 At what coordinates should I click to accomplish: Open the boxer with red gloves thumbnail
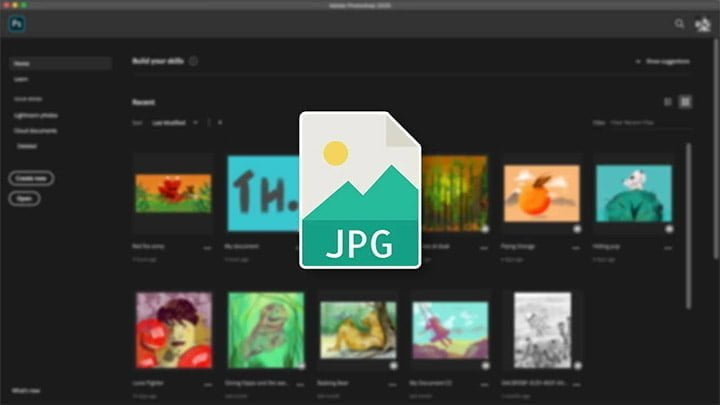[174, 330]
